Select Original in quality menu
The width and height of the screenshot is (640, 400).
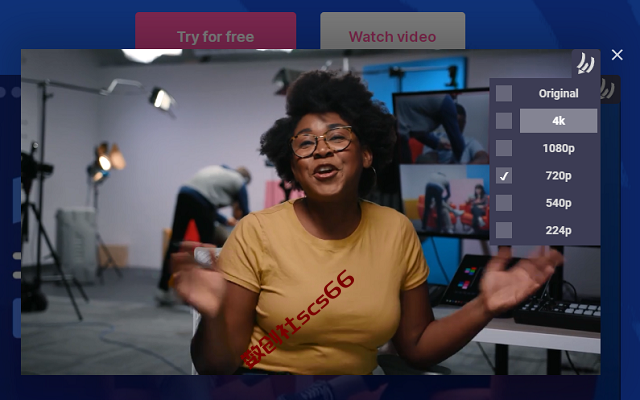coord(558,93)
